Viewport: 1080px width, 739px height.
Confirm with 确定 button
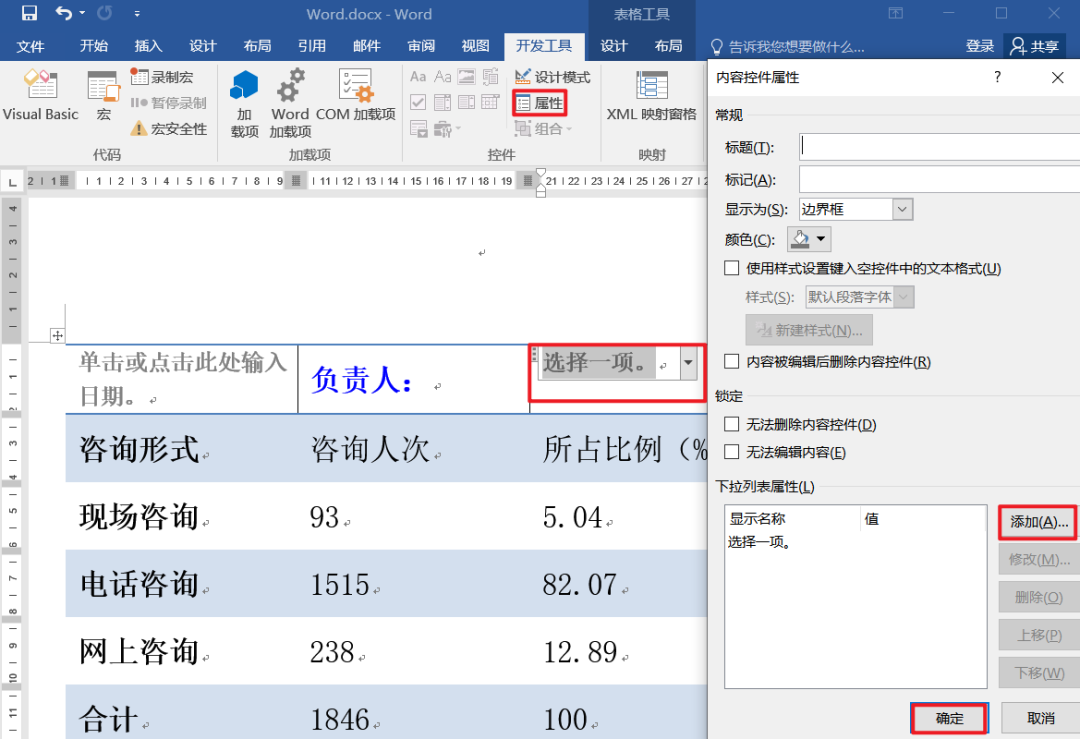click(949, 718)
